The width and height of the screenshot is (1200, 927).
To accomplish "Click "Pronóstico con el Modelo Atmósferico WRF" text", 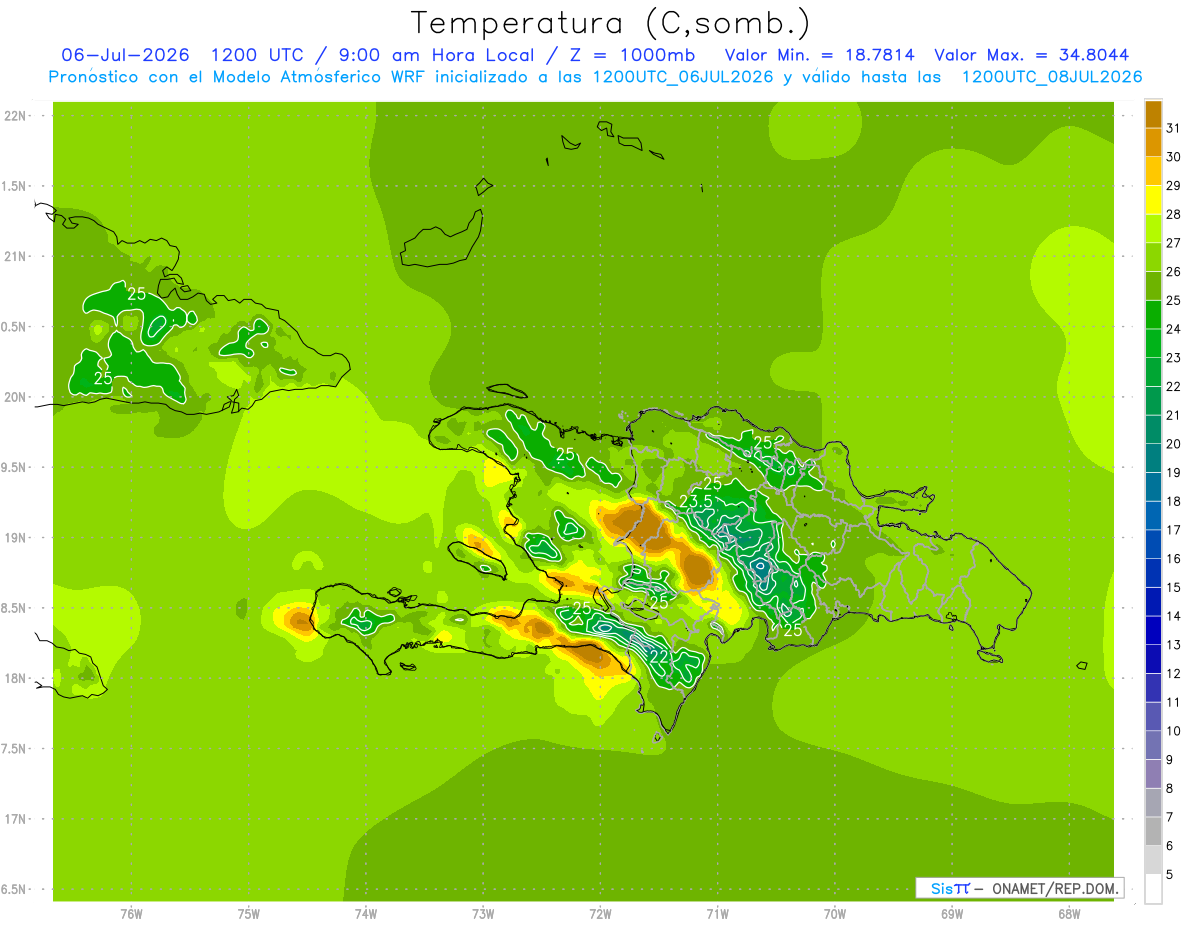I will pyautogui.click(x=237, y=77).
